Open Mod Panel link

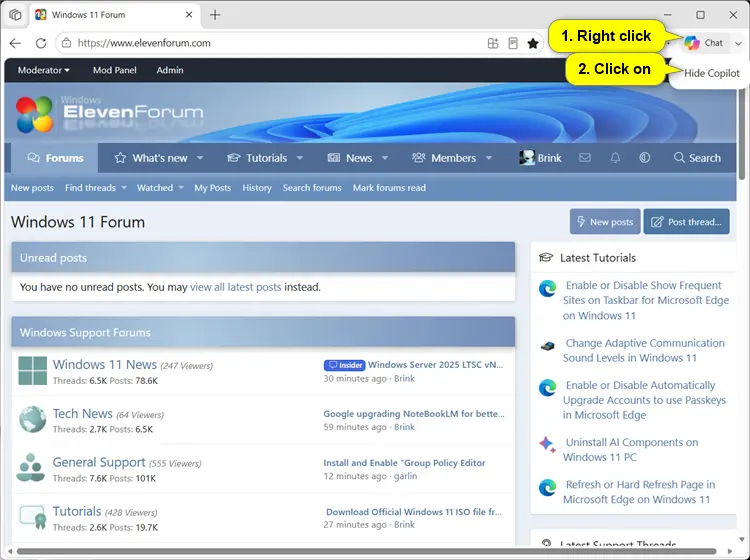click(x=114, y=70)
